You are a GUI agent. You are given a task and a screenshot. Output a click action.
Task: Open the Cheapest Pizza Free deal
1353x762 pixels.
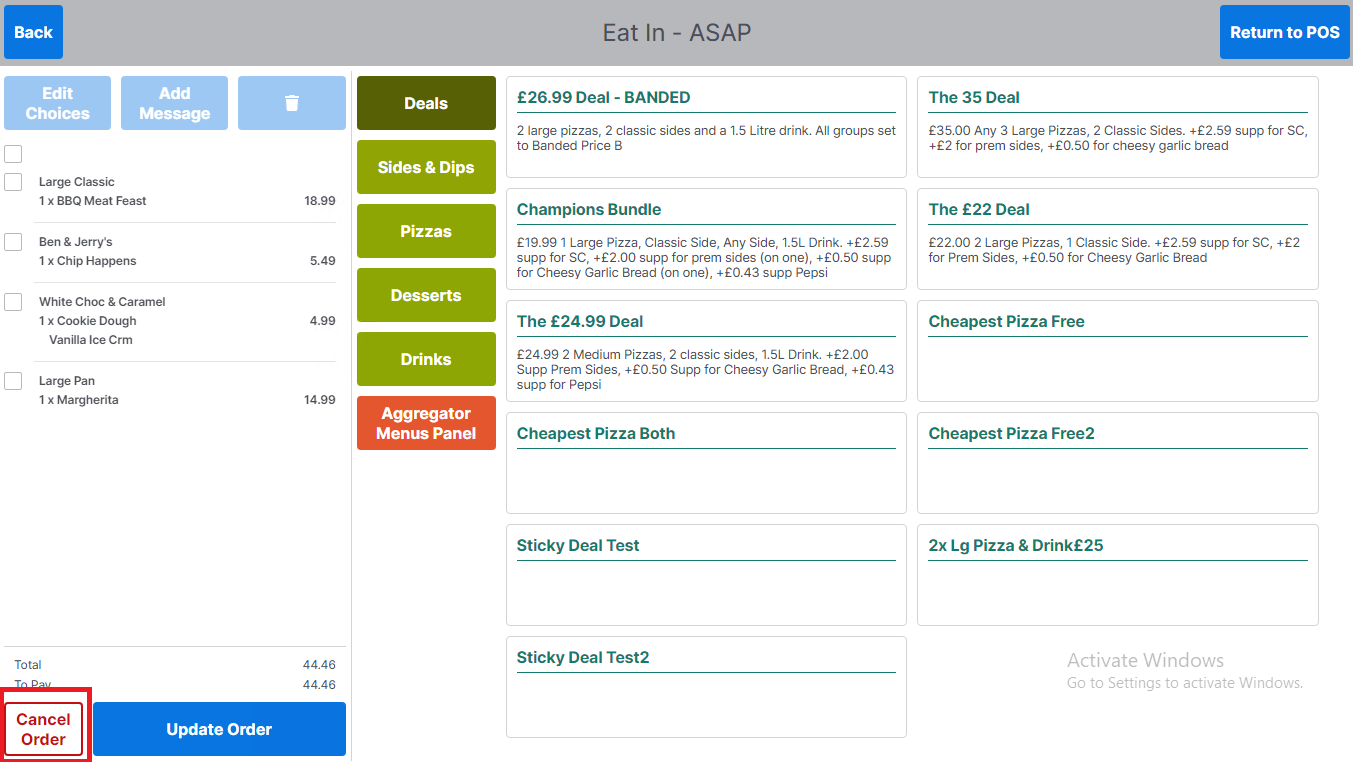1117,351
